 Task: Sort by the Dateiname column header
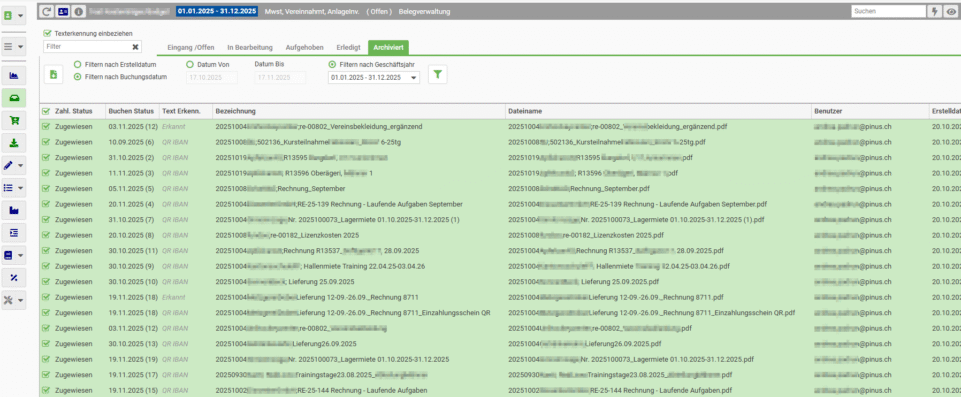(x=525, y=112)
